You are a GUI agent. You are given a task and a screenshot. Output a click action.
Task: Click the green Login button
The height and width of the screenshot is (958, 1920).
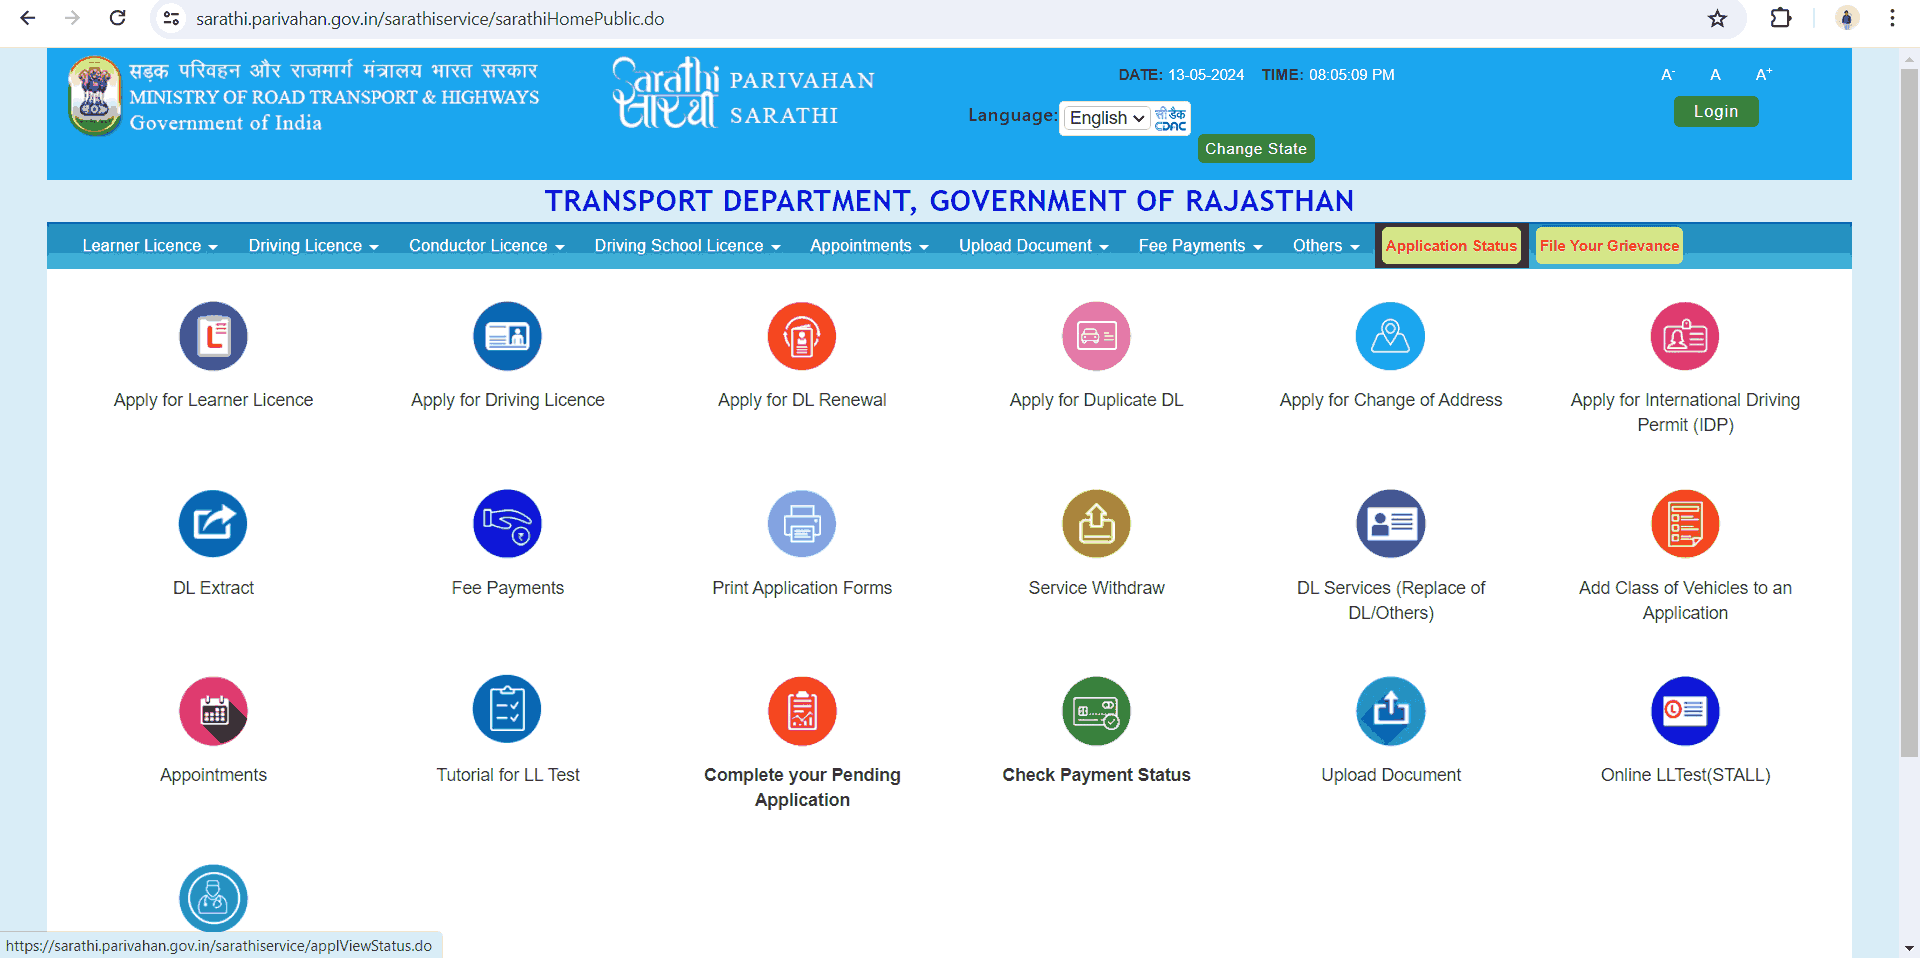click(x=1715, y=112)
